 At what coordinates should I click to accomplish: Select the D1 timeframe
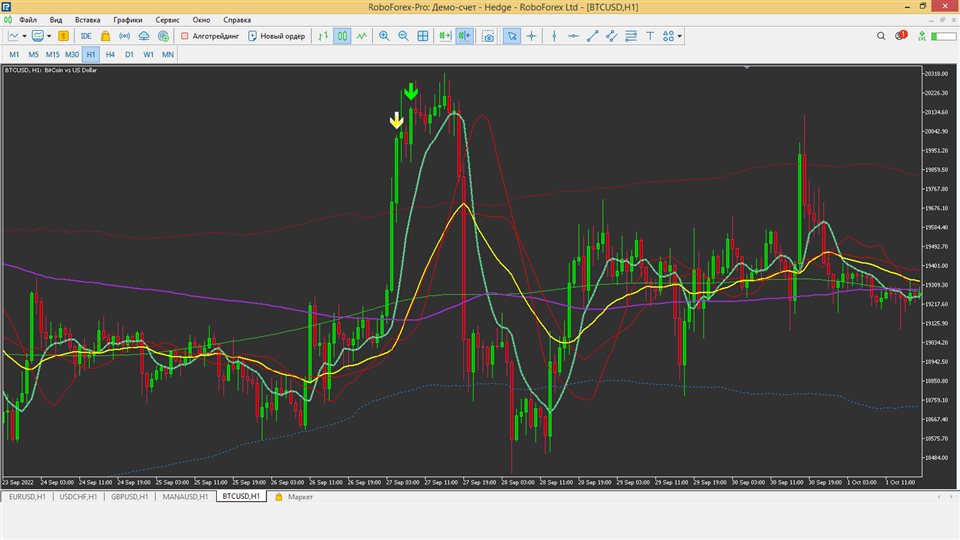[129, 54]
